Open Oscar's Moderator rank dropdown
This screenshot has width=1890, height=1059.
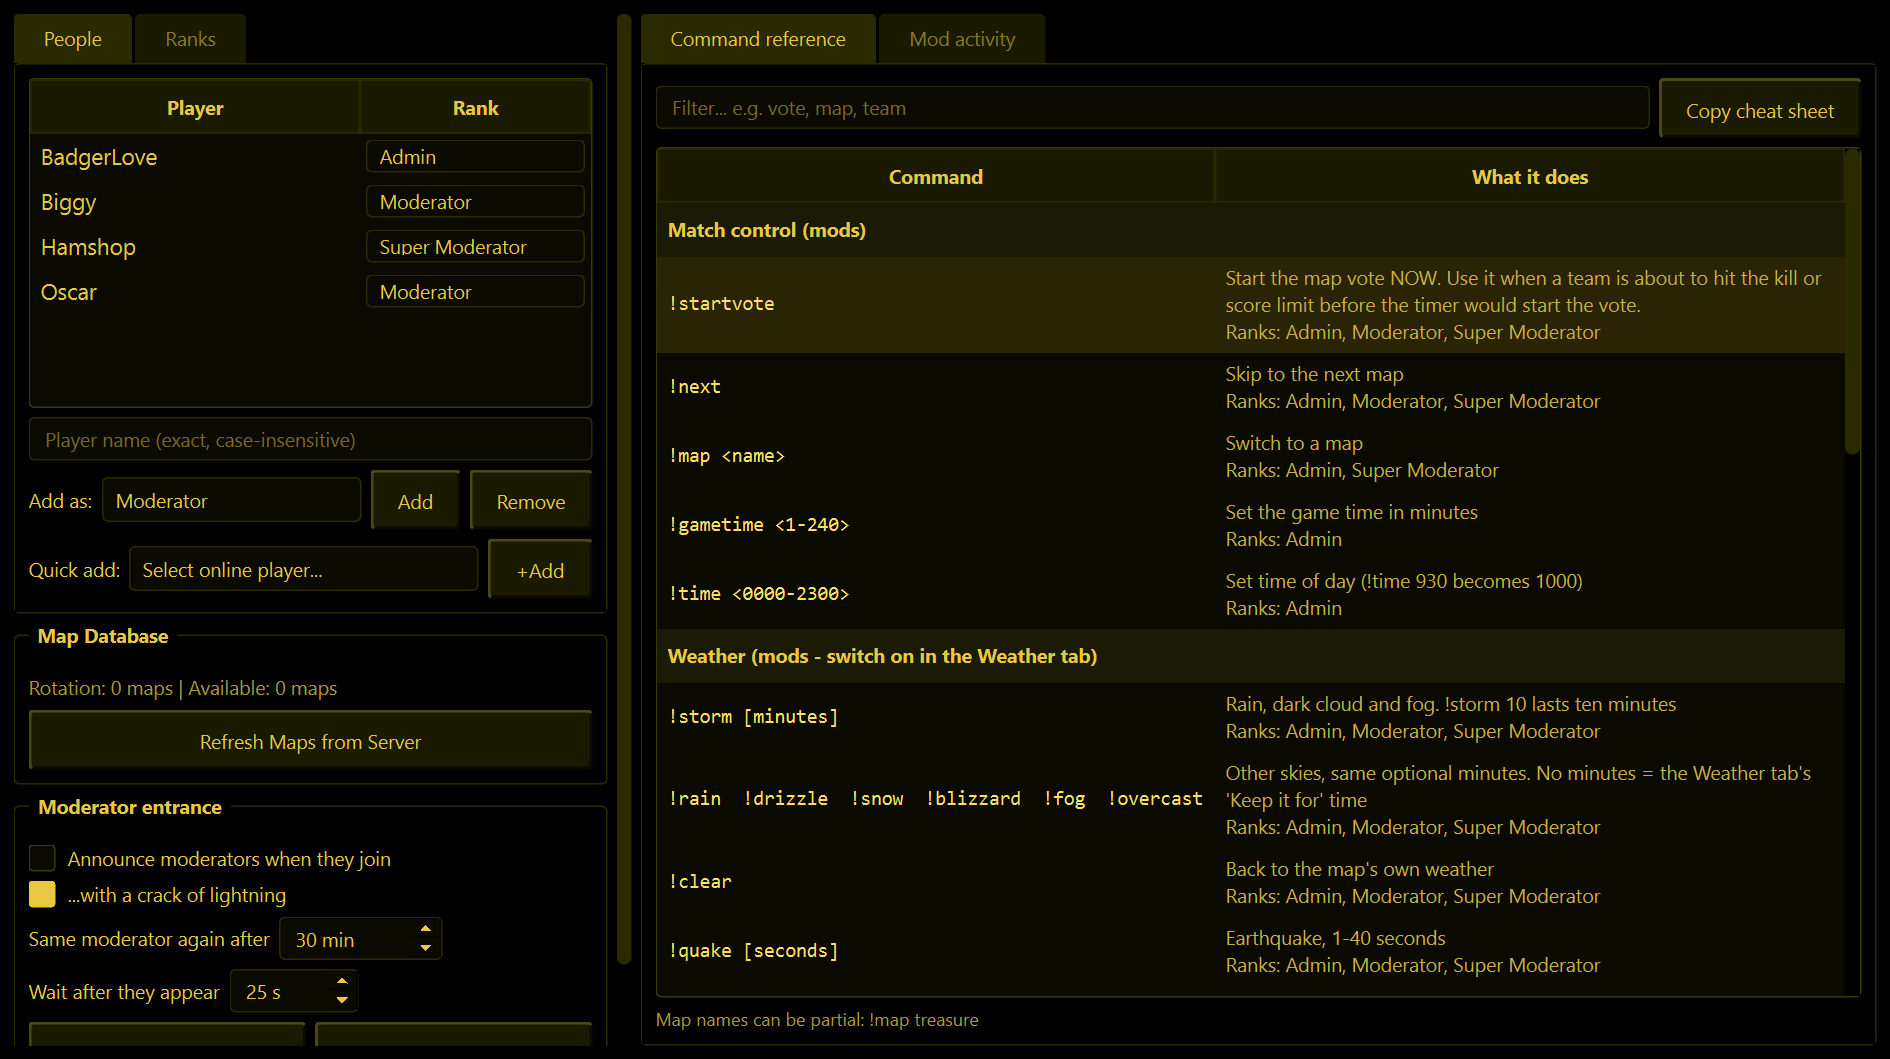(475, 292)
